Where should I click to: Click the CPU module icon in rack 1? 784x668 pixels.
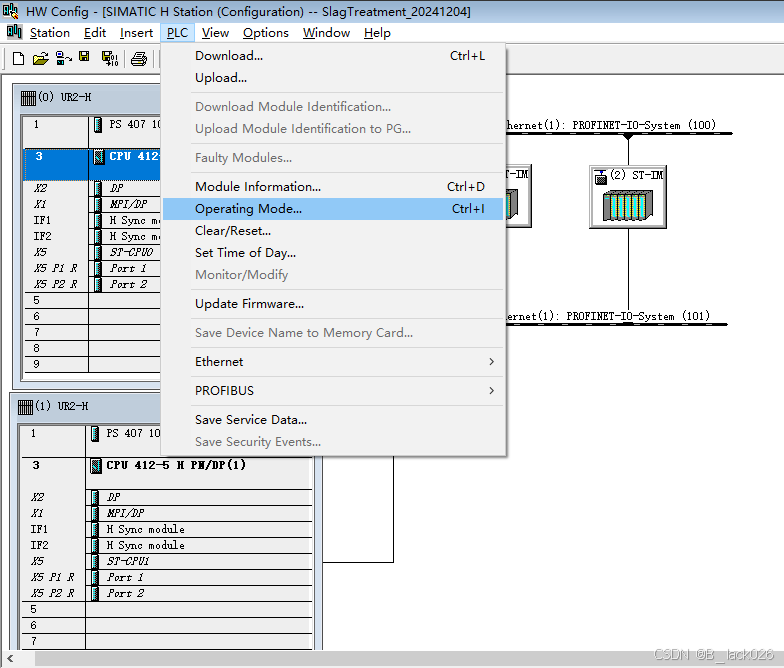96,466
